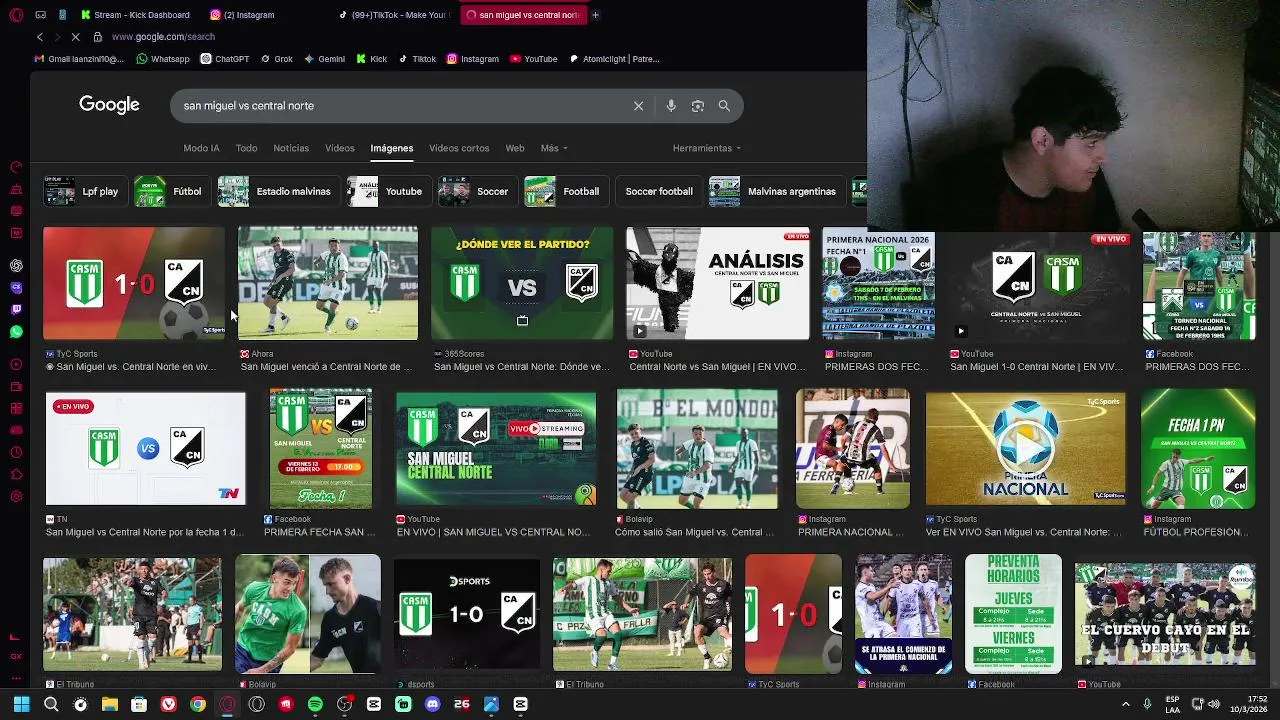Select the Todo search tab
The width and height of the screenshot is (1280, 720).
(x=246, y=148)
